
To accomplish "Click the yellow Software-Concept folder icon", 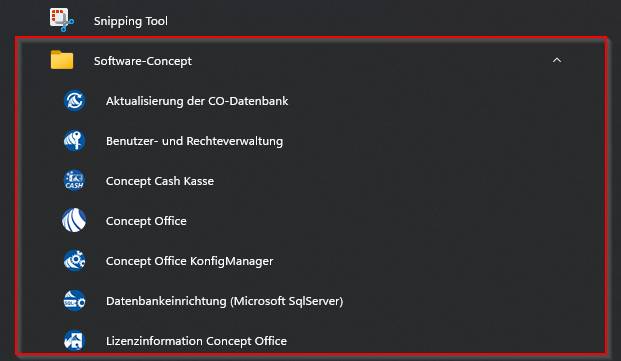I will pos(62,60).
